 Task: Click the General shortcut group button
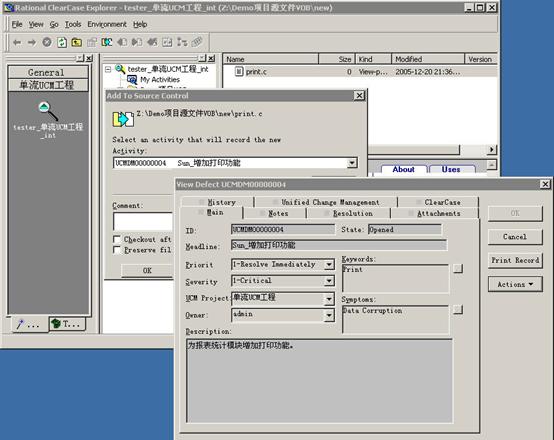click(48, 72)
